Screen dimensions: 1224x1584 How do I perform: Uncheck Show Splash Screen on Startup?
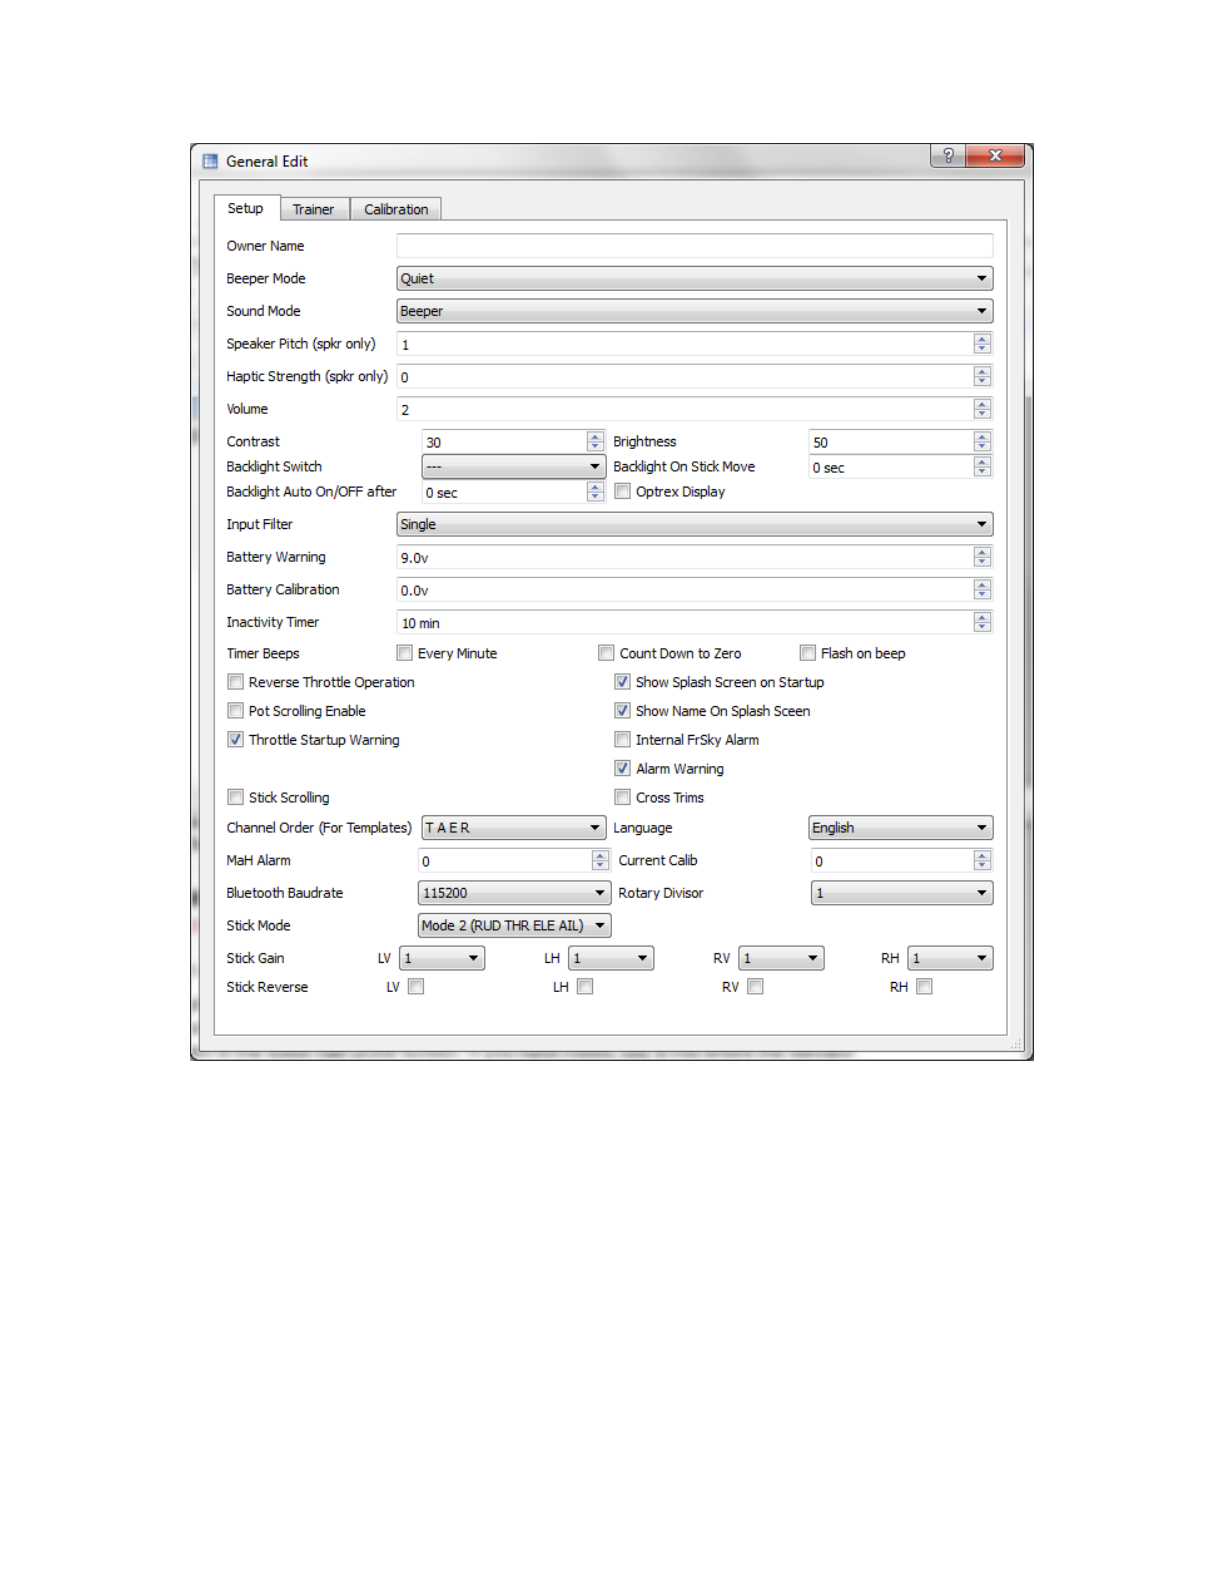pyautogui.click(x=622, y=682)
